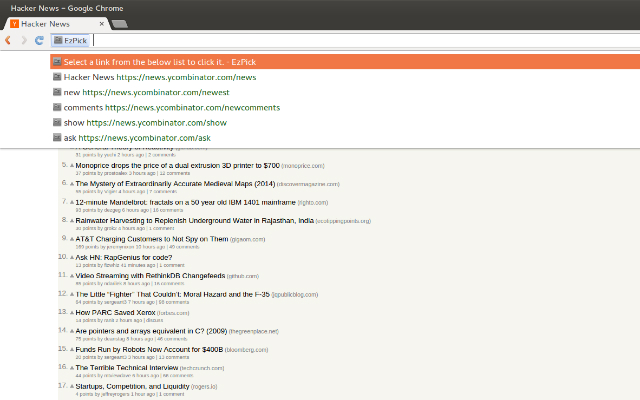640x400 pixels.
Task: Open Funds Run by Robots article
Action: (x=149, y=349)
